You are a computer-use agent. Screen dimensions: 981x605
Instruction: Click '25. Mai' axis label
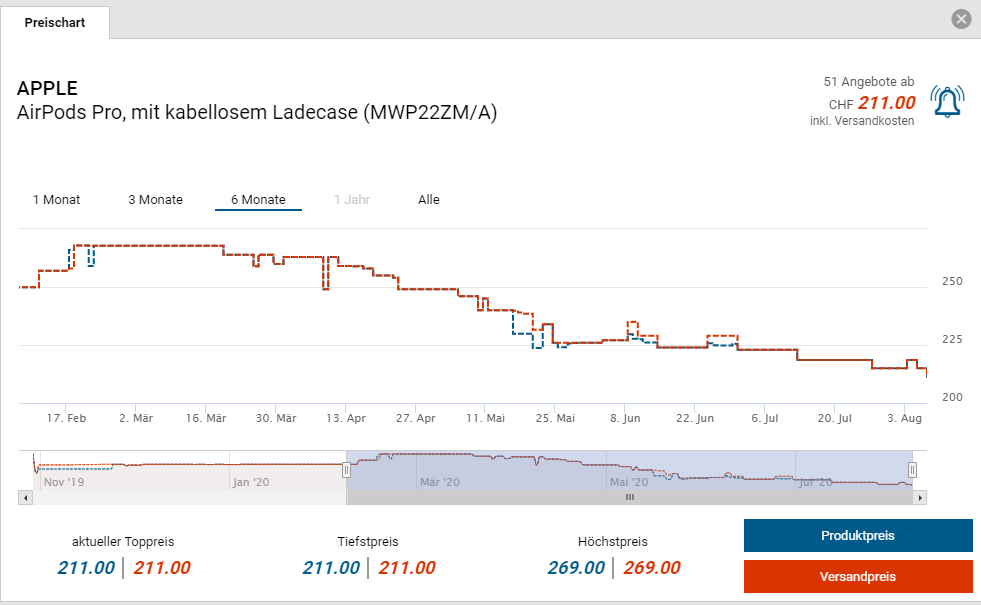(x=555, y=418)
